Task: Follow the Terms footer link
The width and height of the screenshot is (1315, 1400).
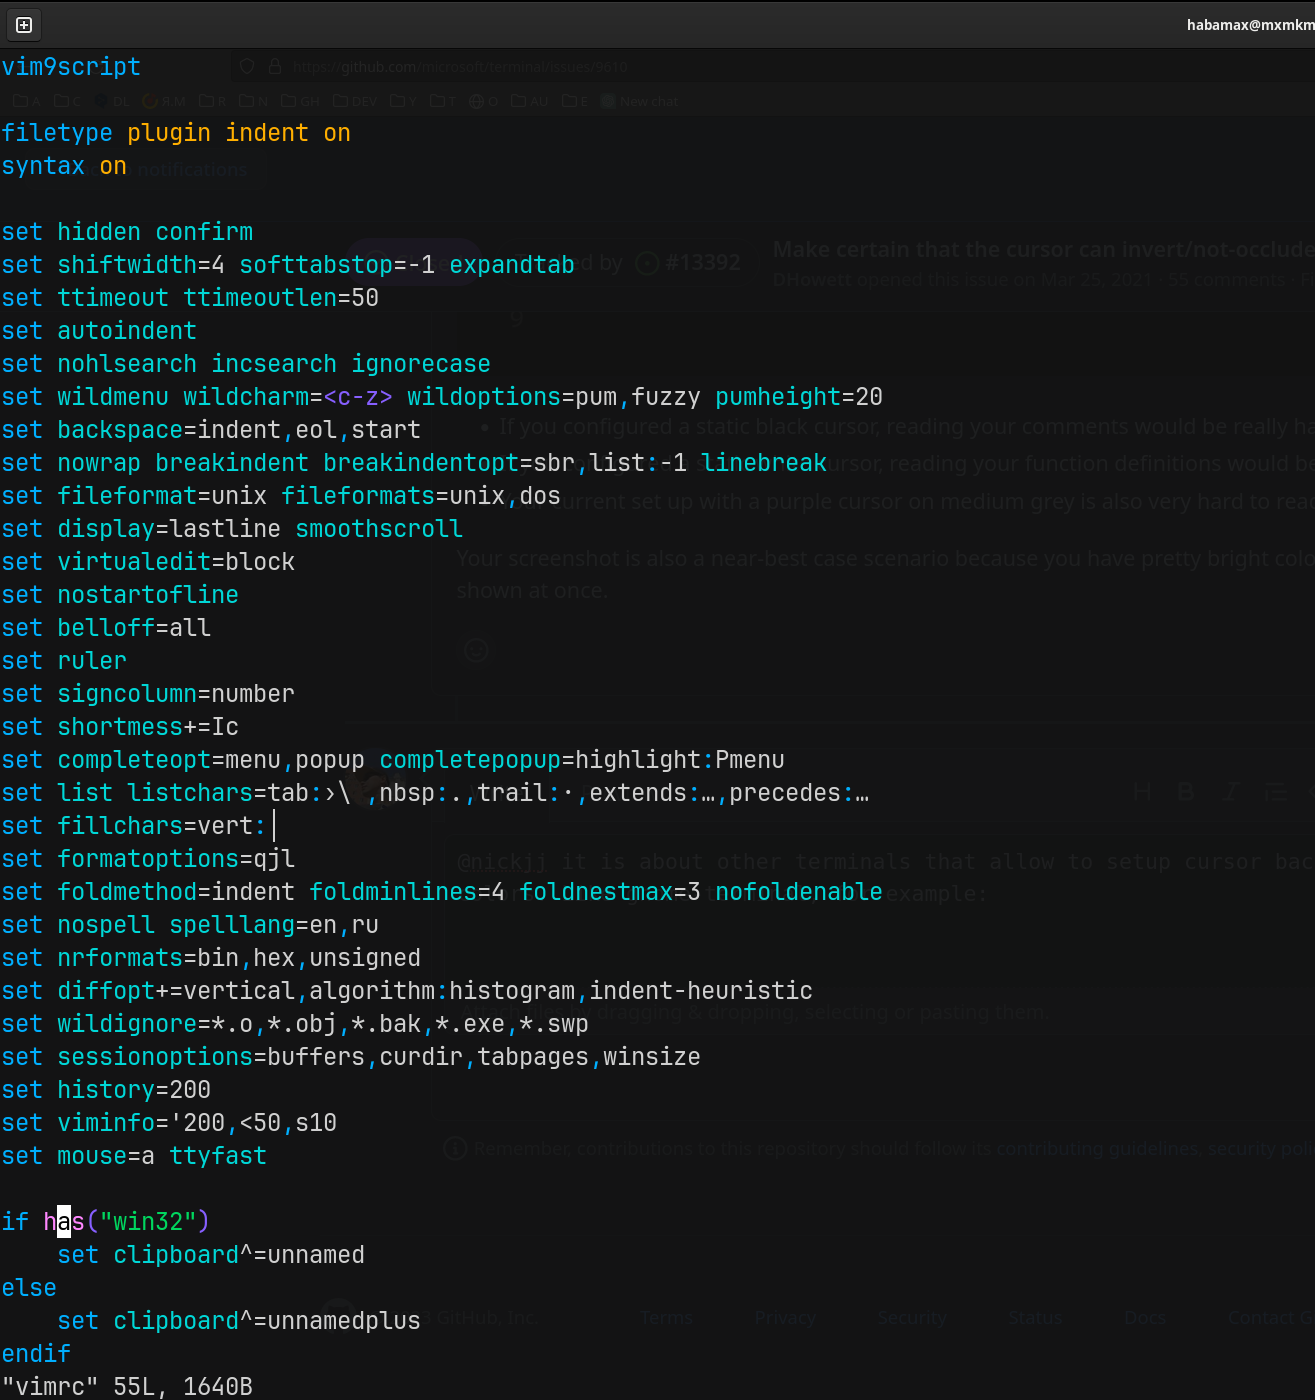Action: [665, 1317]
